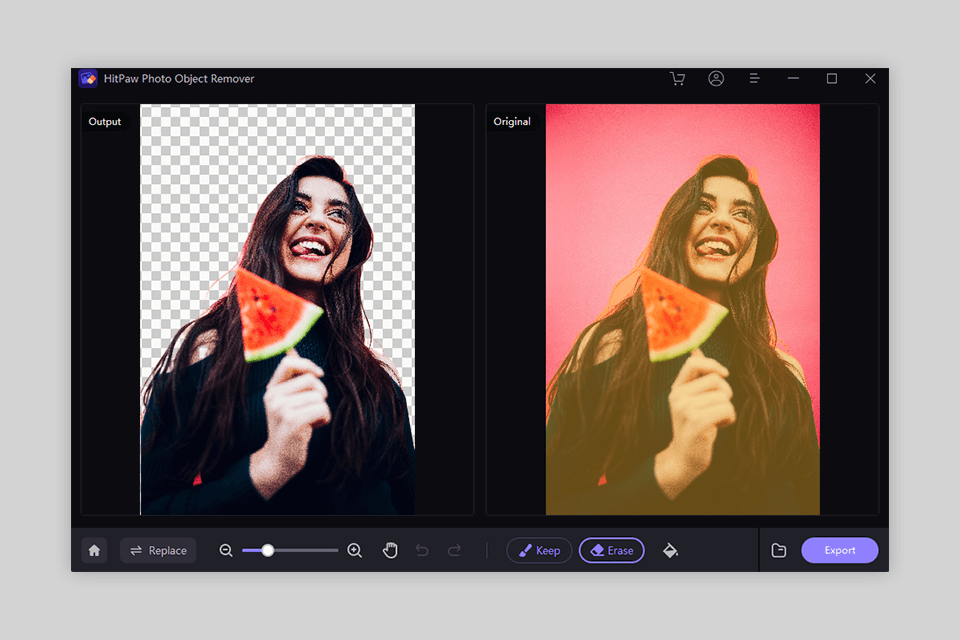Image resolution: width=960 pixels, height=640 pixels.
Task: Minimize the HitPaw window
Action: point(793,78)
